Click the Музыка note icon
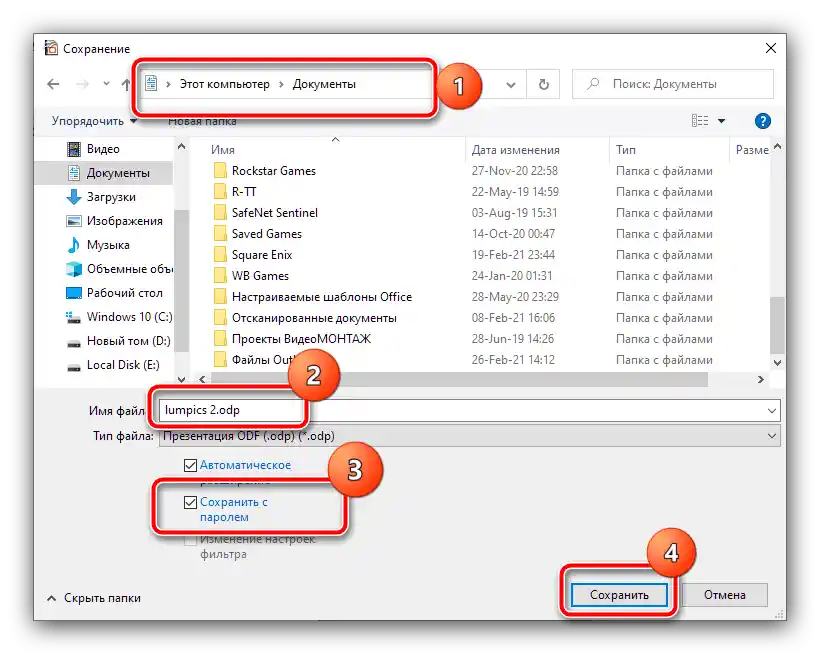The height and width of the screenshot is (654, 820). (x=74, y=245)
